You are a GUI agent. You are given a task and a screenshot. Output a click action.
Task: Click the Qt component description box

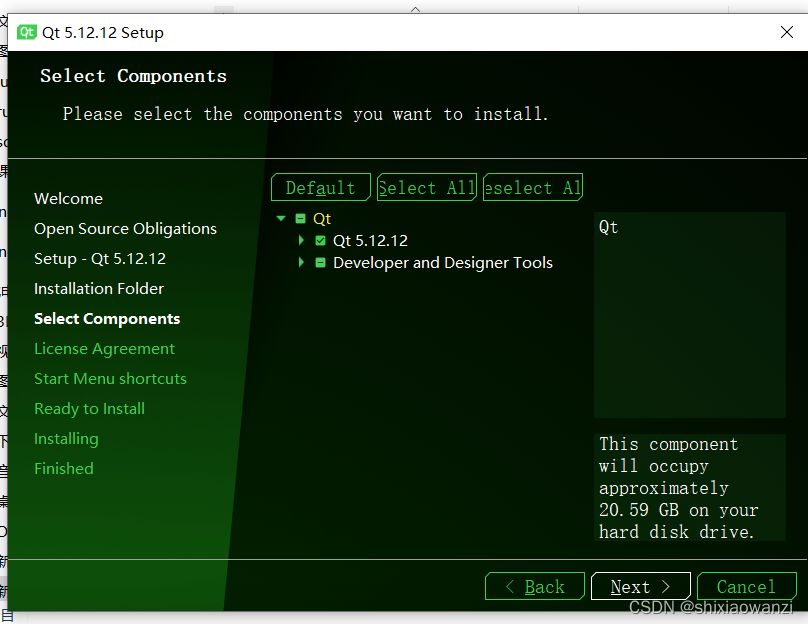tap(689, 315)
